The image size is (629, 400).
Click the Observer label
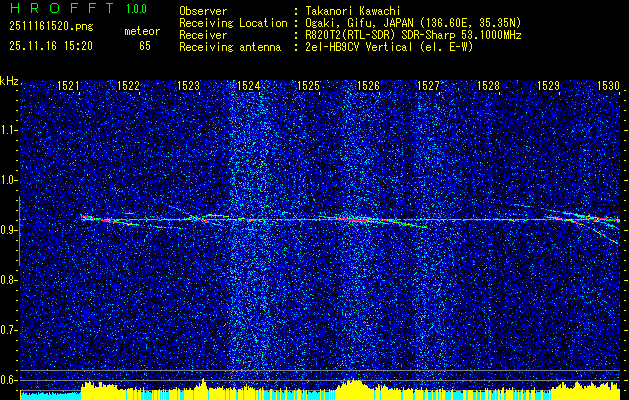203,11
